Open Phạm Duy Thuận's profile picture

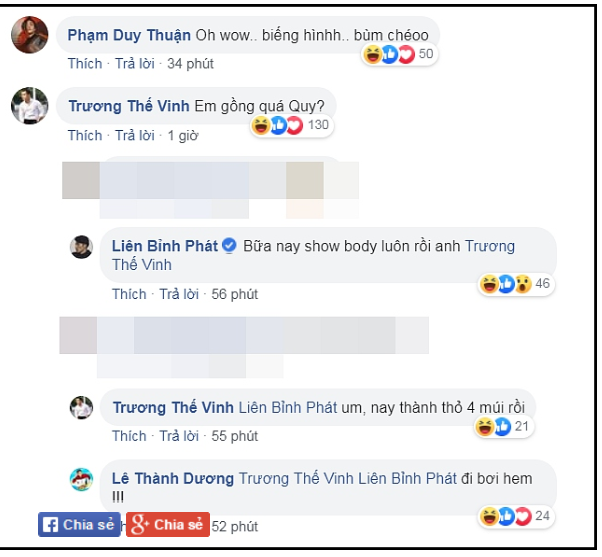30,35
